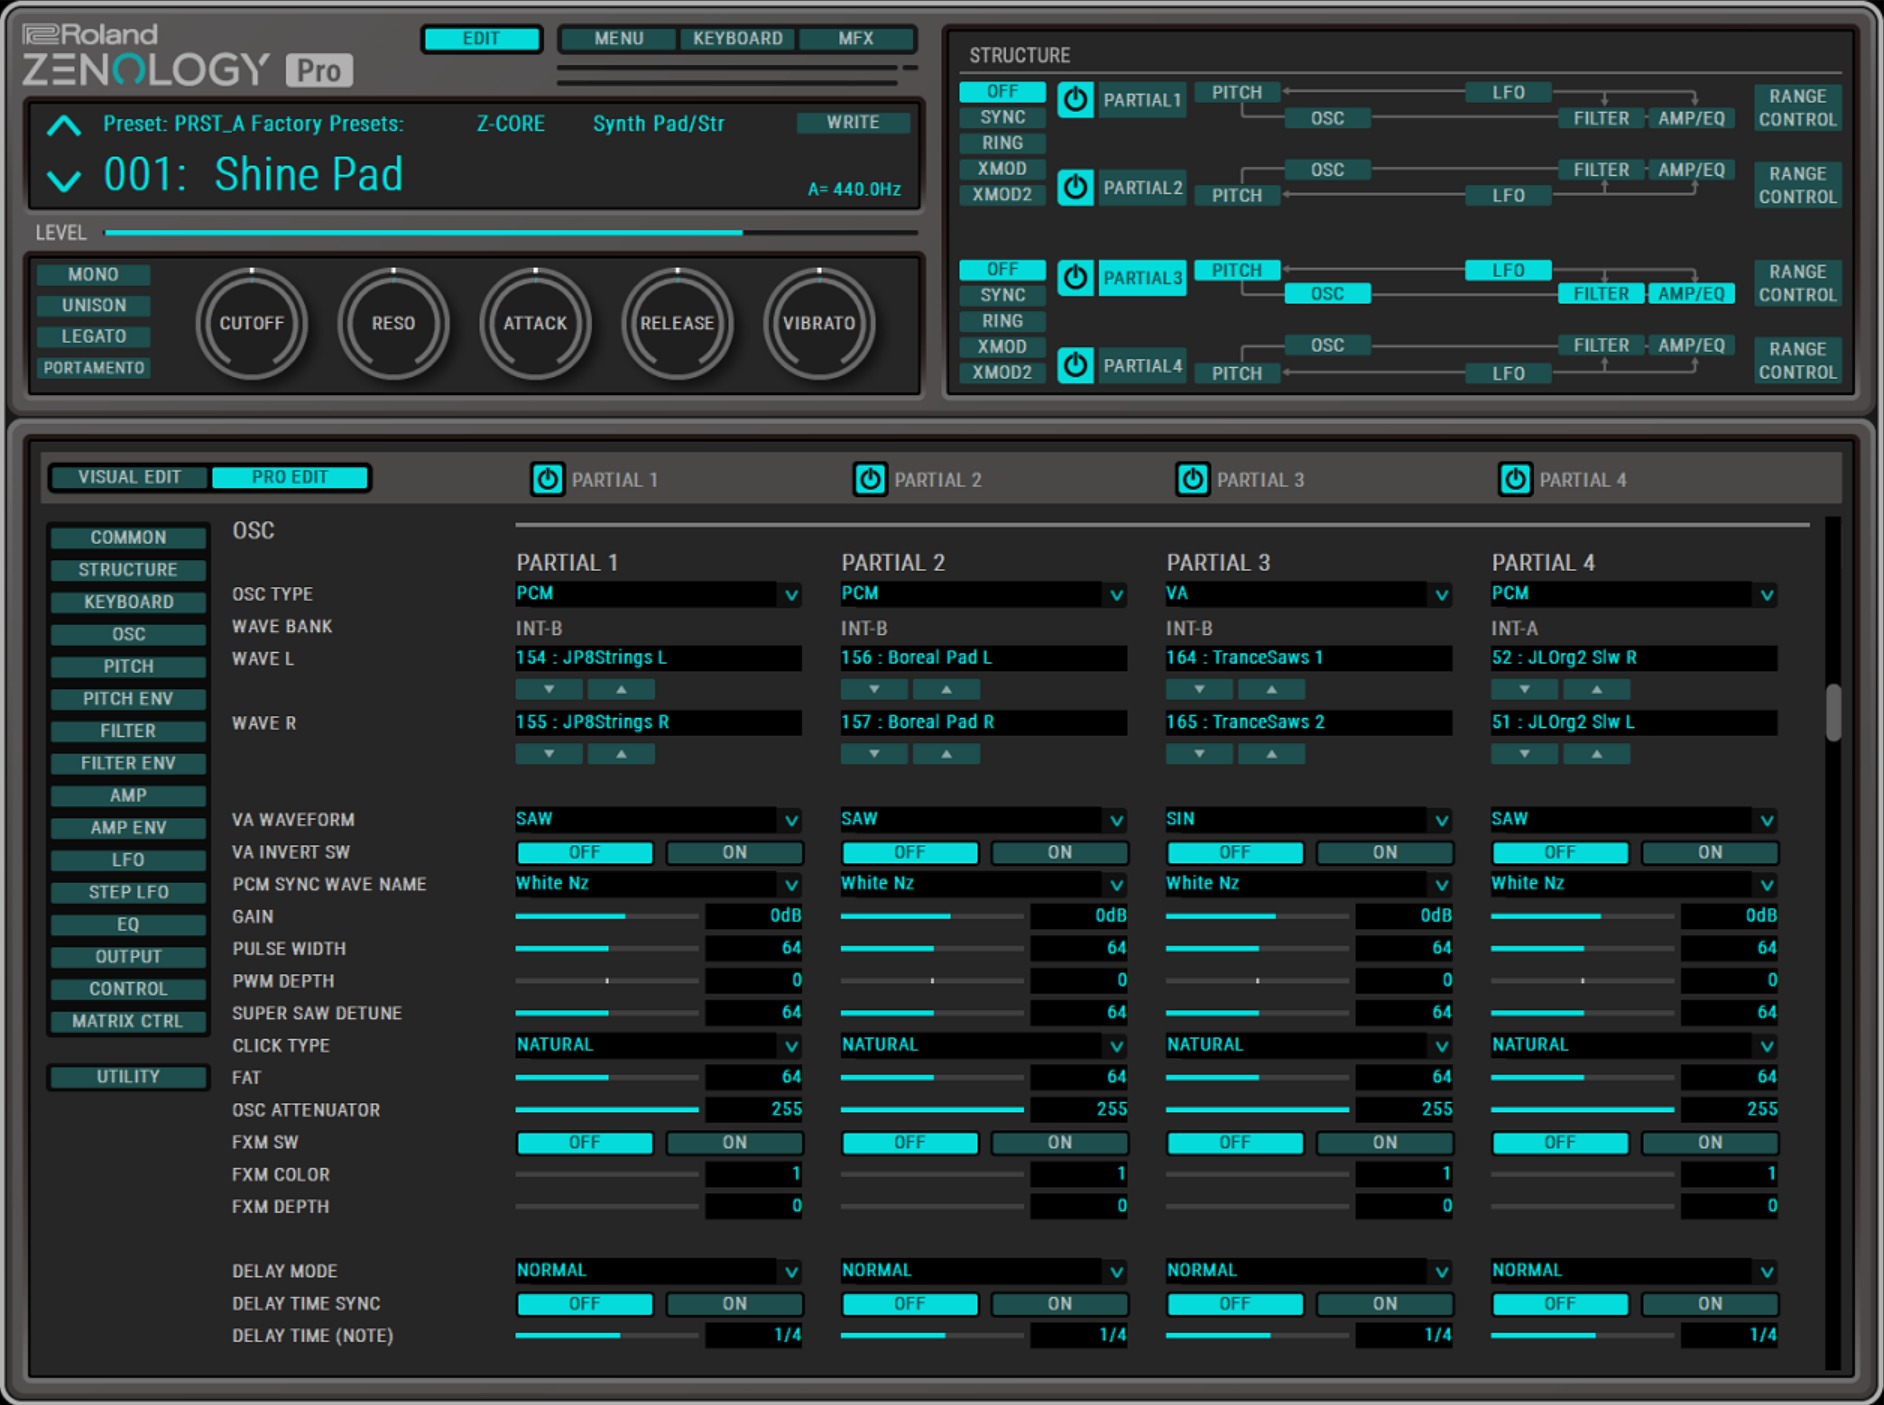Open Partial 3 VA Waveform dropdown showing SIN
Viewport: 1884px width, 1405px height.
click(1308, 819)
